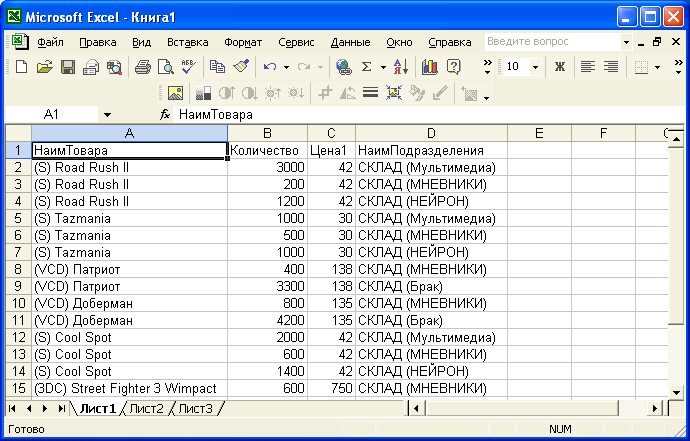The height and width of the screenshot is (441, 690).
Task: Open the Redo history dropdown arrow
Action: [x=320, y=67]
